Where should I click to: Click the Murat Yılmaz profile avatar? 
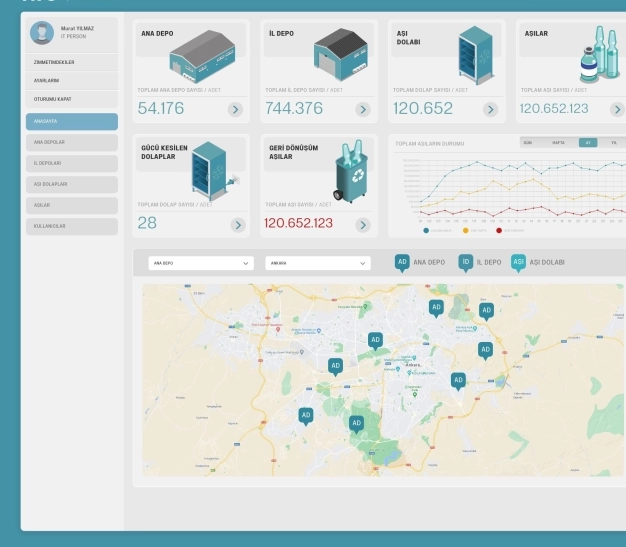42,34
